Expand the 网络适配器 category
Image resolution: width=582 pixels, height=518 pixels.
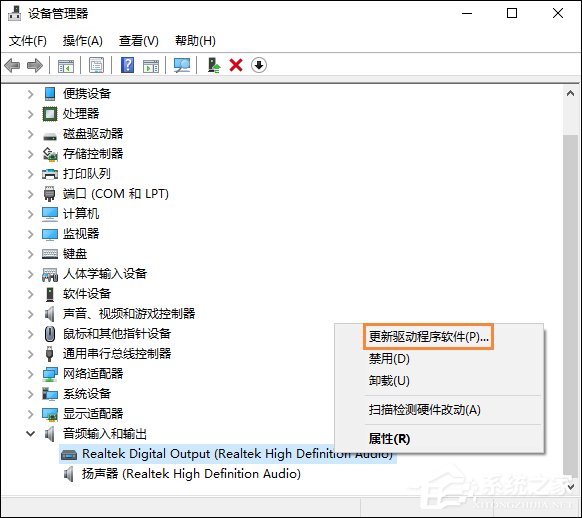click(30, 374)
